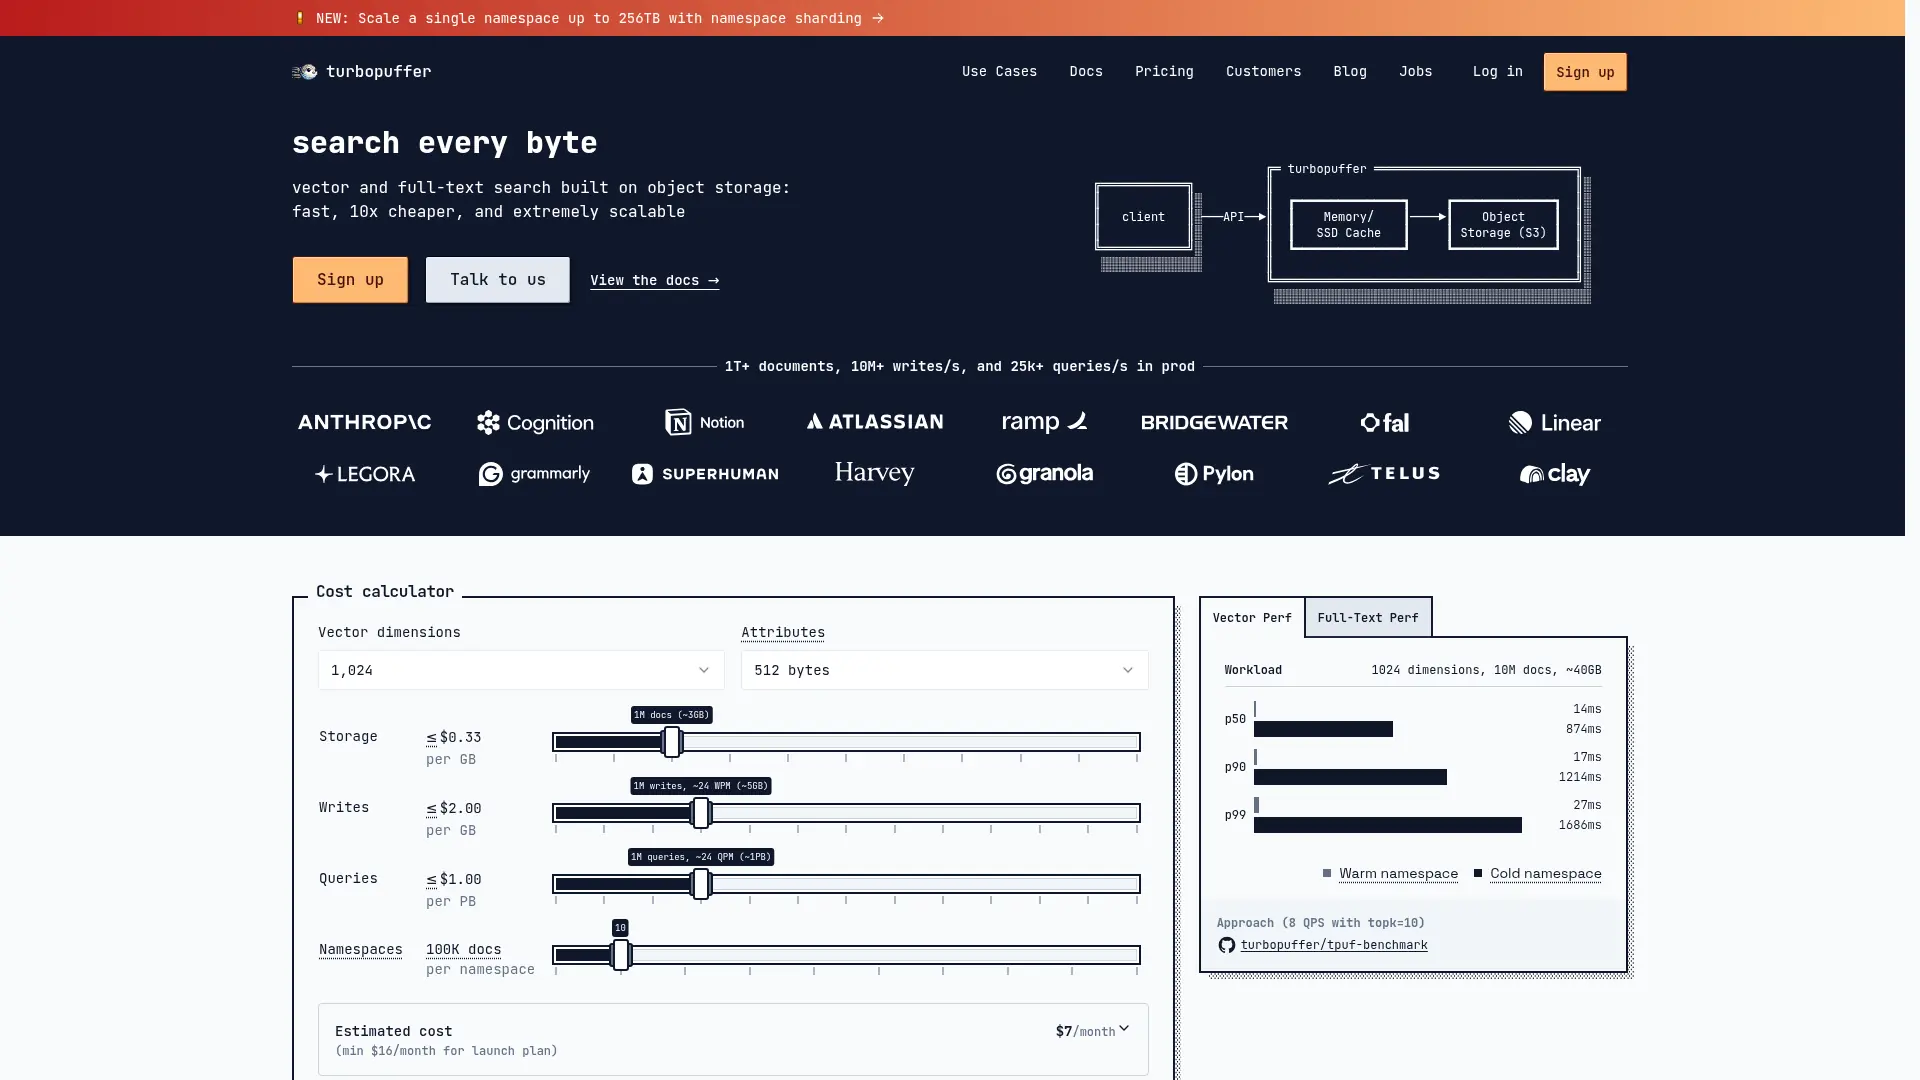This screenshot has width=1920, height=1080.
Task: Switch to the Vector Perf tab
Action: (x=1252, y=618)
